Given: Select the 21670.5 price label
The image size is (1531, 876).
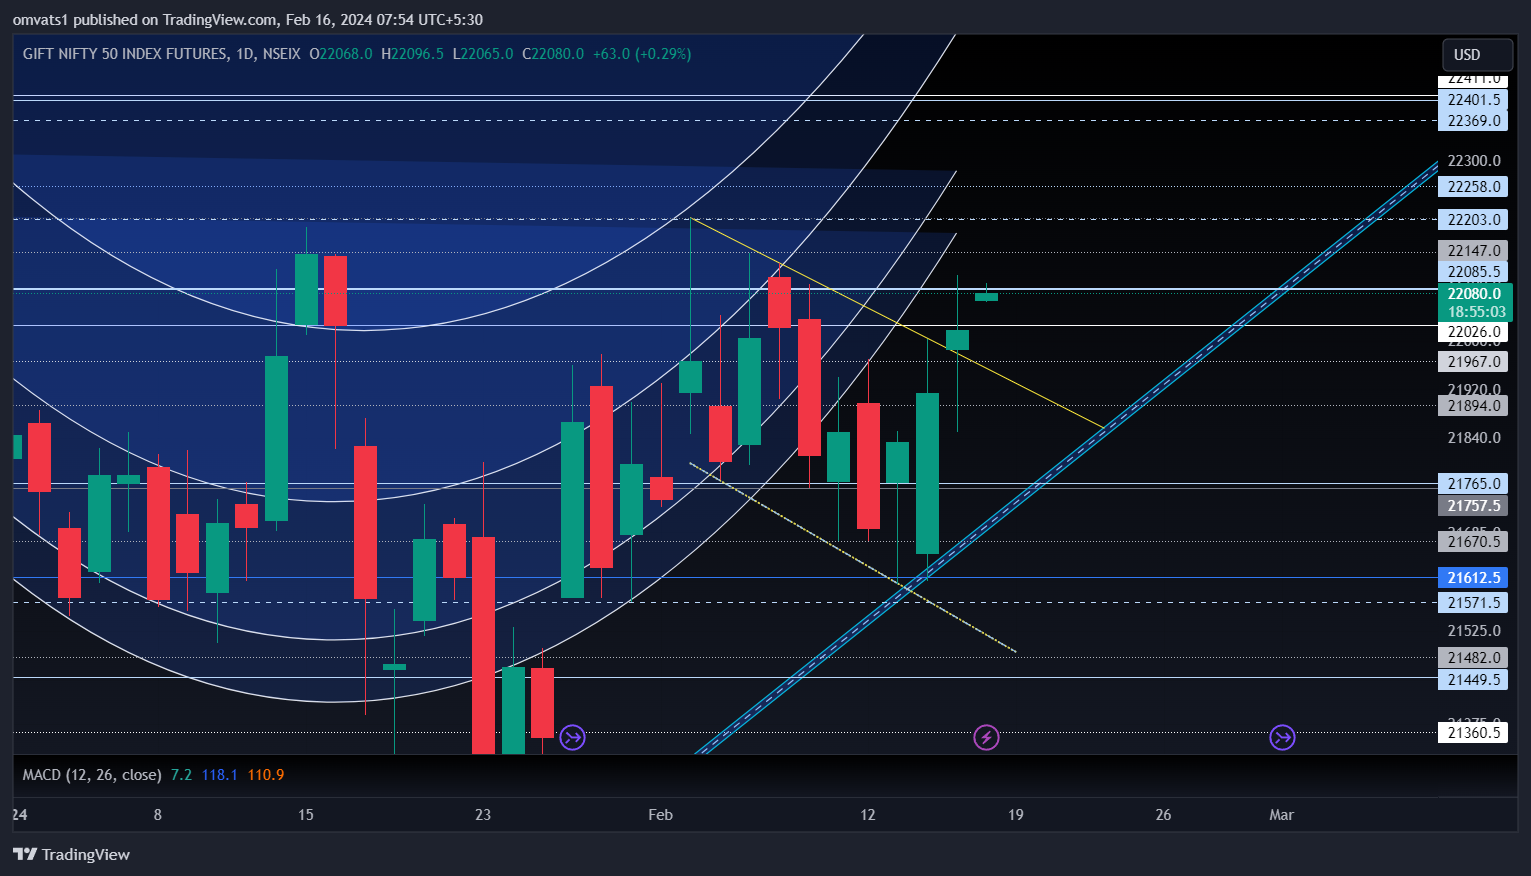Looking at the screenshot, I should point(1474,542).
